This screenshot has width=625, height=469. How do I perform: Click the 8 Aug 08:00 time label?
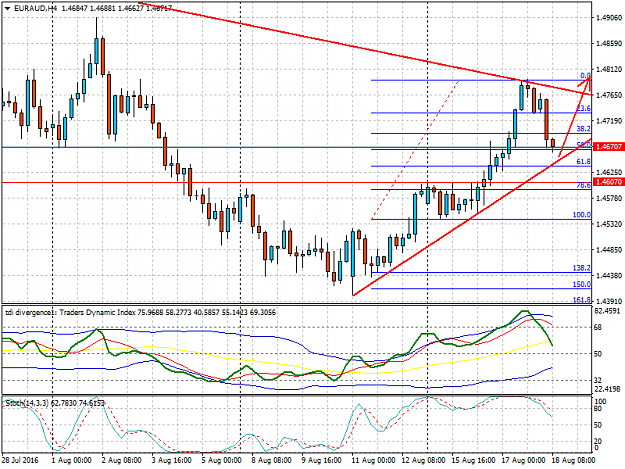click(x=271, y=460)
